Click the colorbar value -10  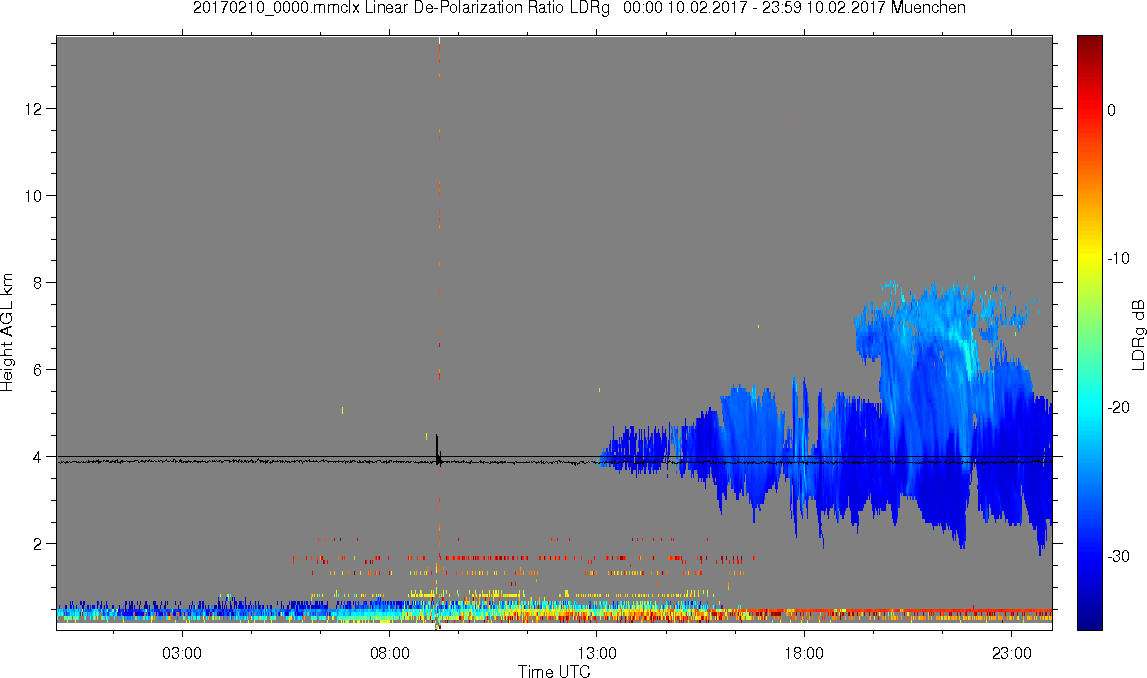click(1118, 258)
